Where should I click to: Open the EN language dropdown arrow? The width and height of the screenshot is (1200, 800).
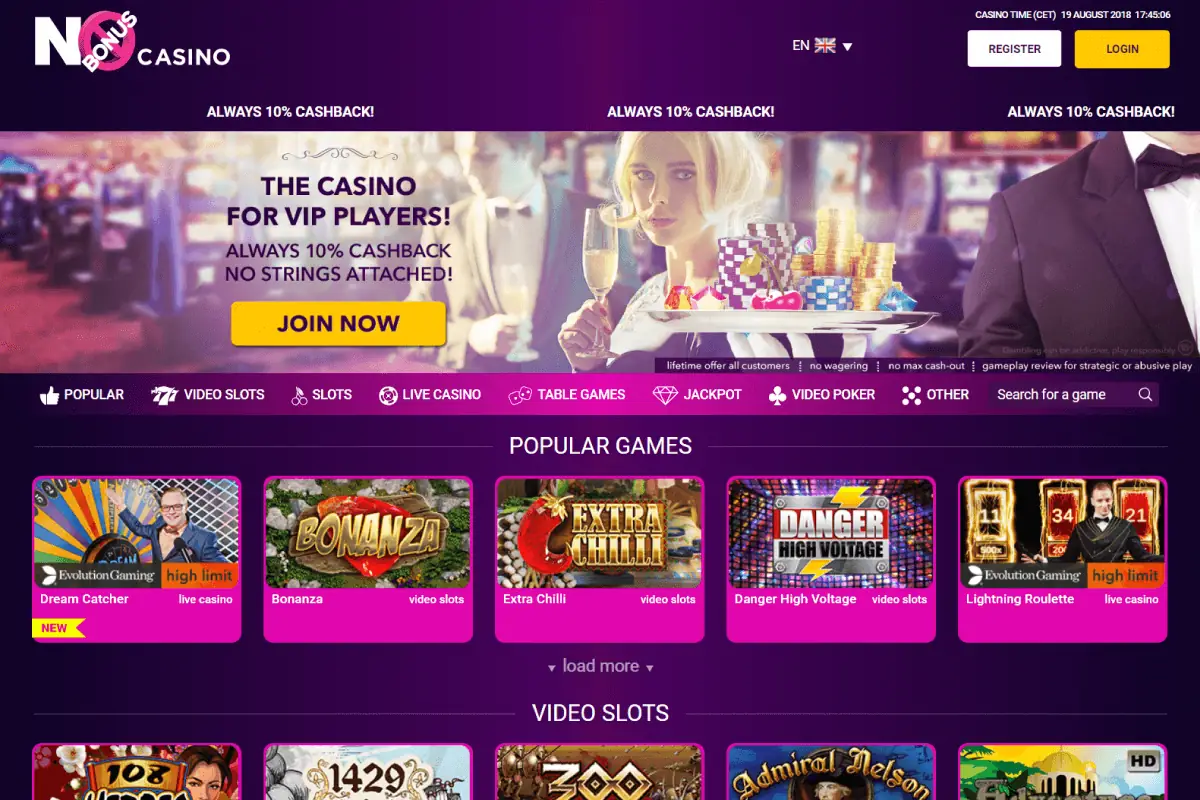(847, 46)
